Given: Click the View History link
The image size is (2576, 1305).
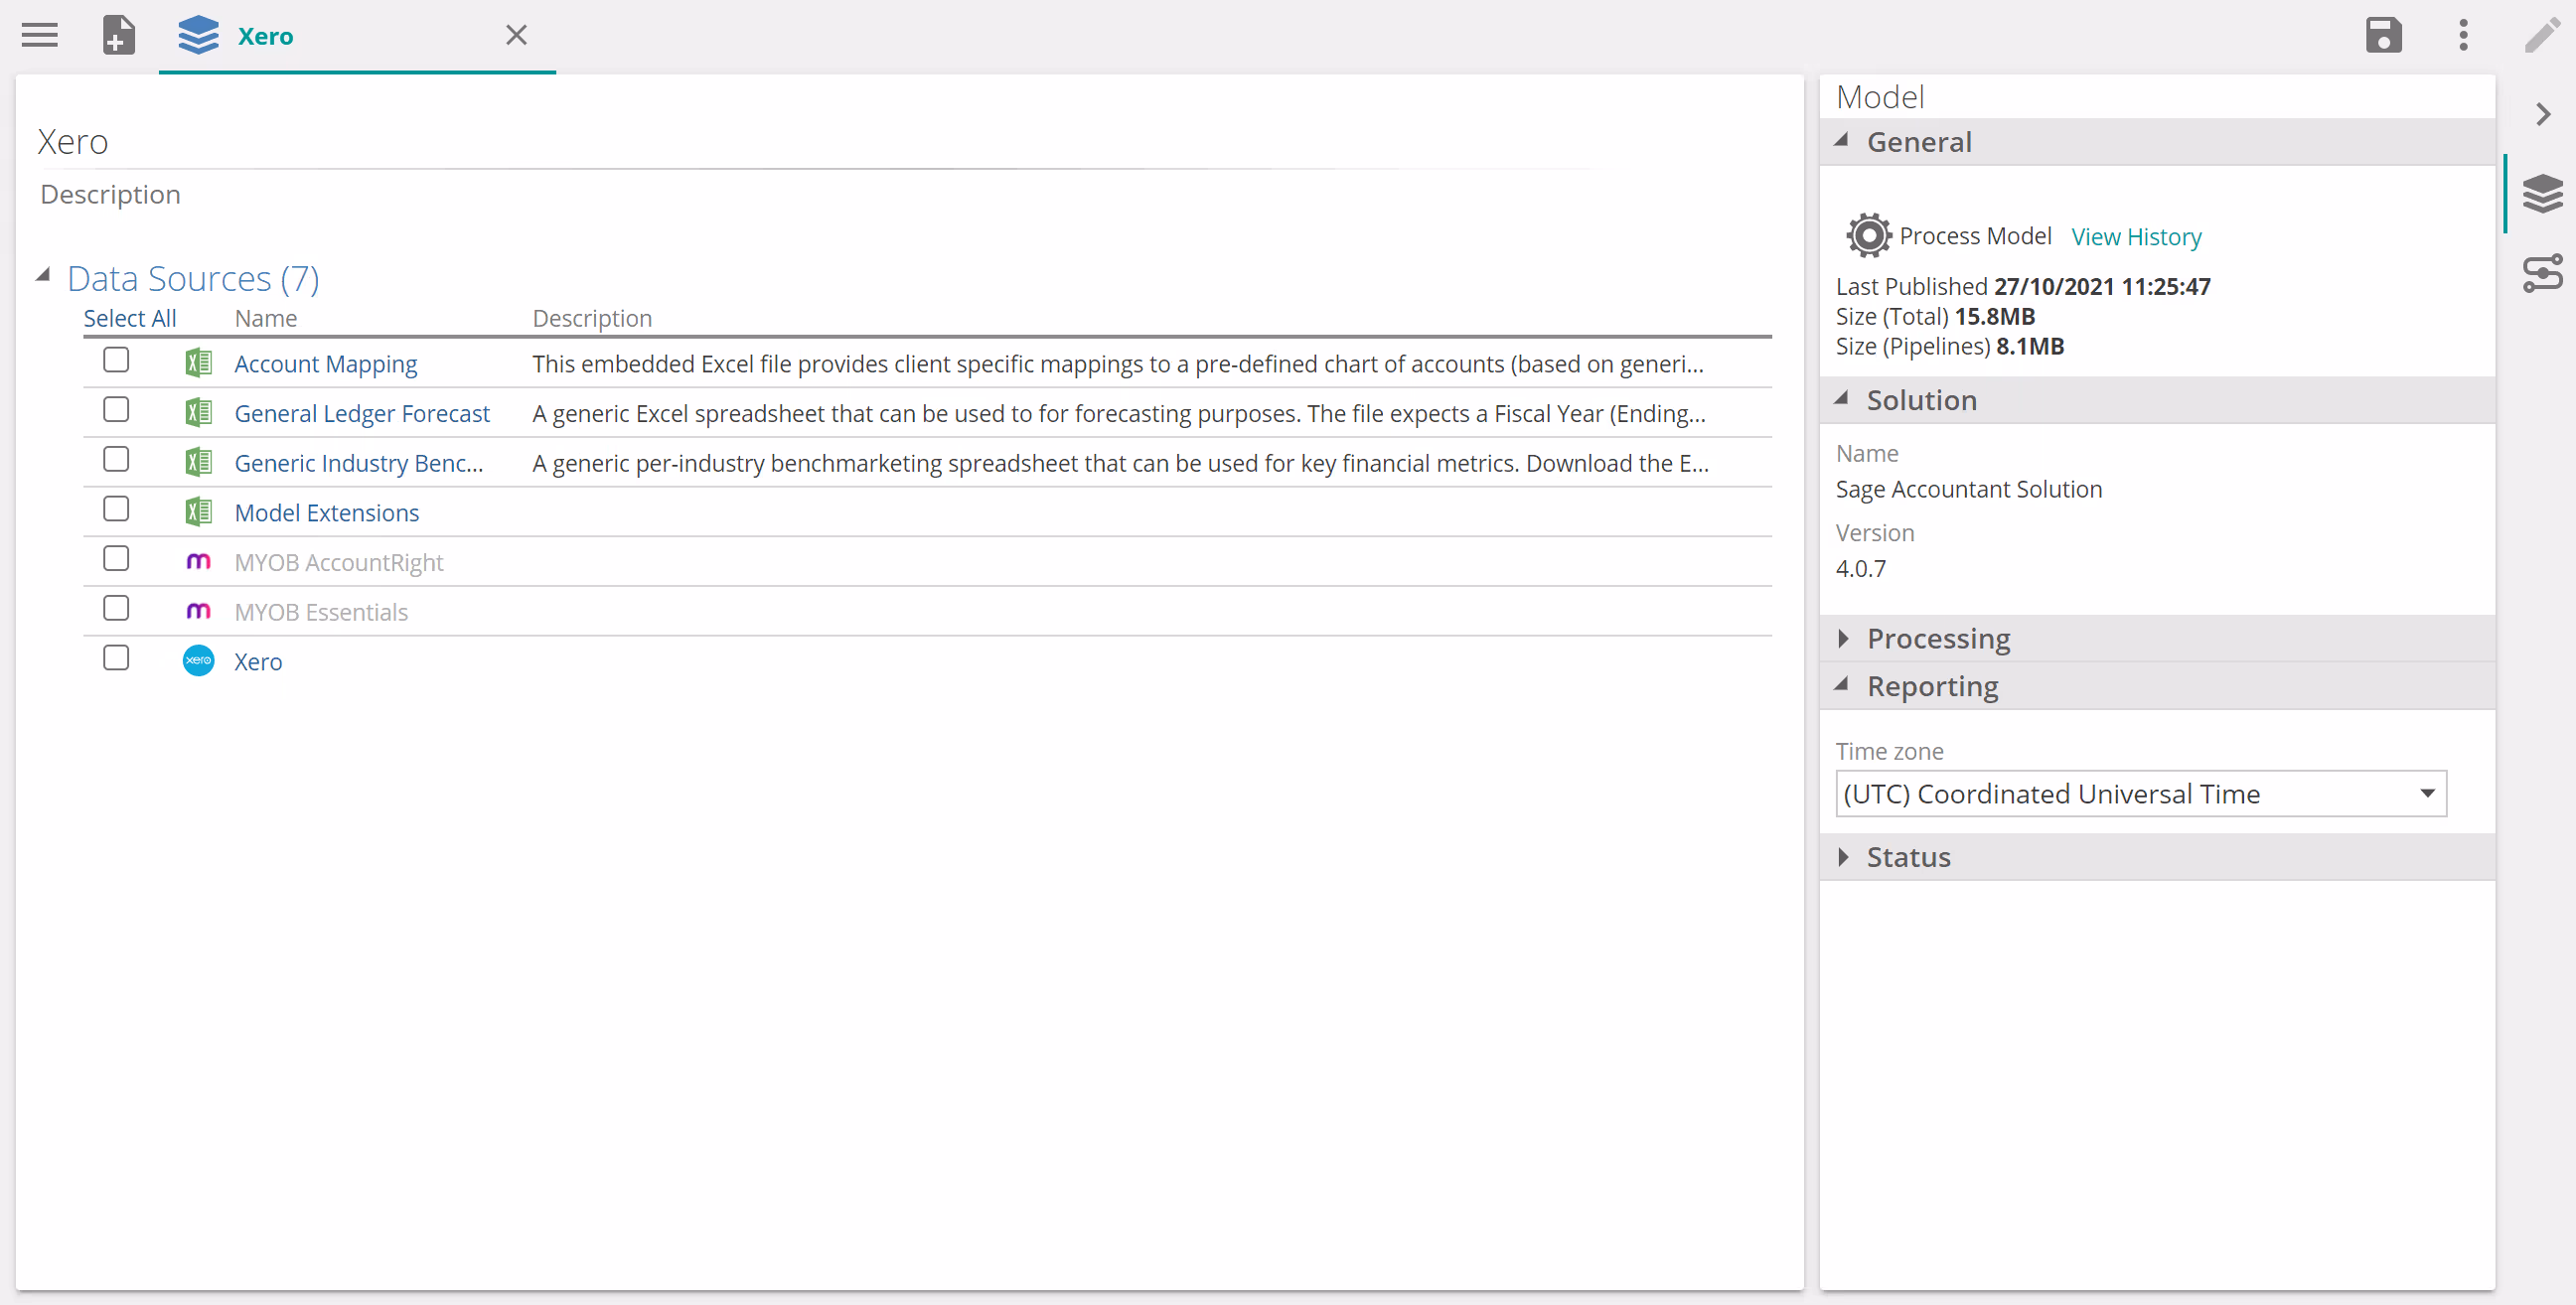Looking at the screenshot, I should pyautogui.click(x=2135, y=237).
